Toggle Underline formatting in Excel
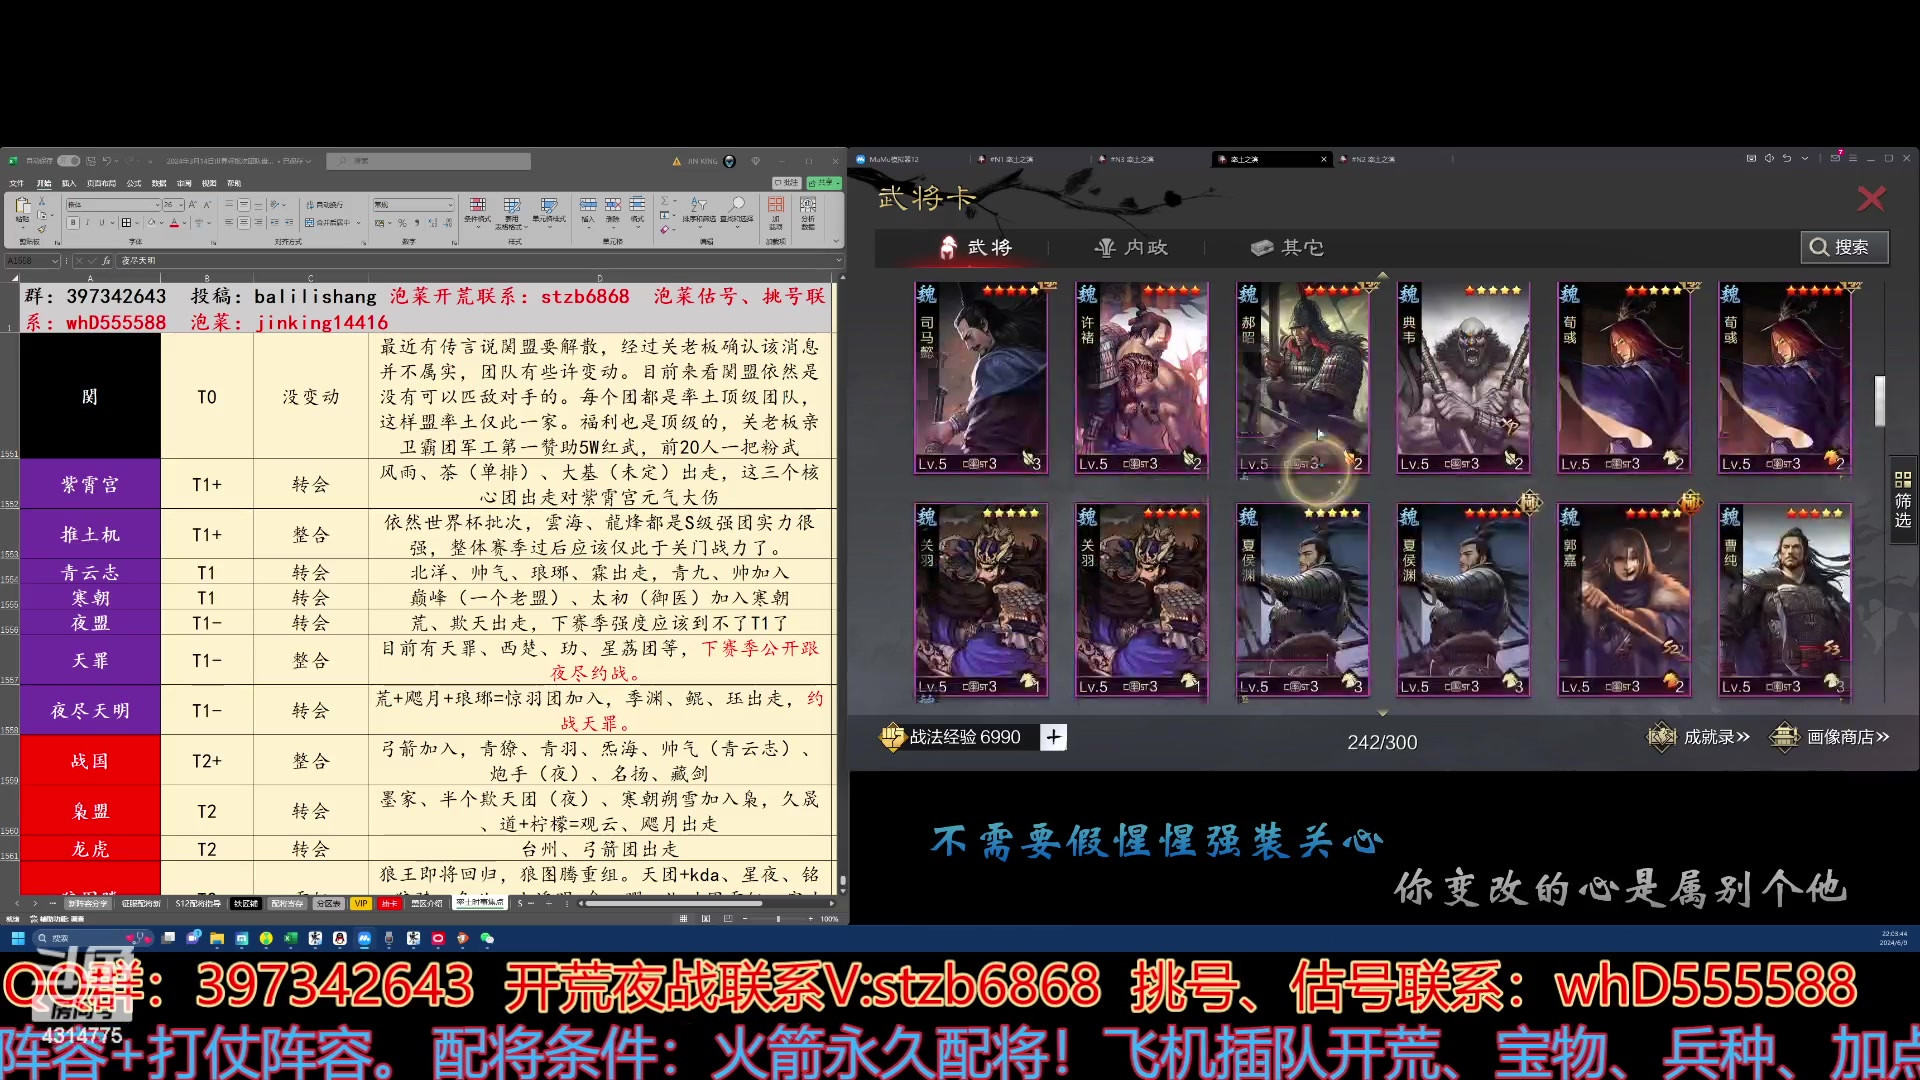The height and width of the screenshot is (1080, 1920). (x=101, y=223)
